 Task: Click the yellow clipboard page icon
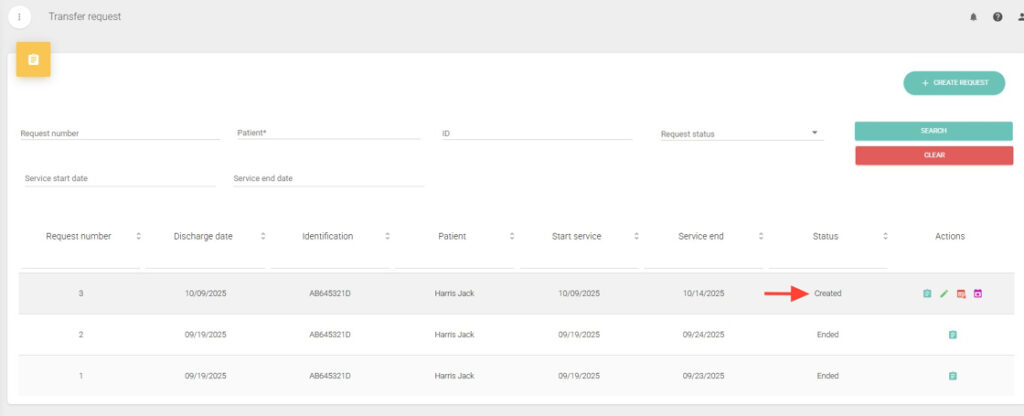[33, 60]
